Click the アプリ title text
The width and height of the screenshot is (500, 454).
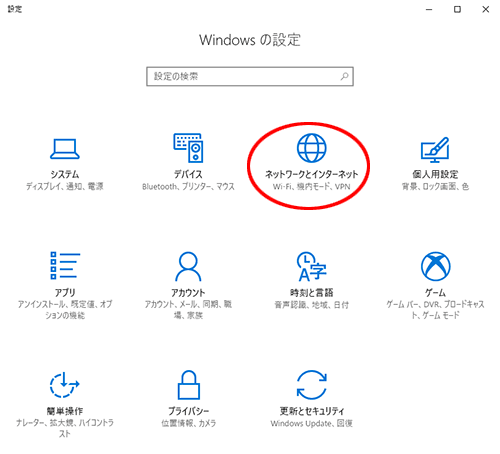pos(65,293)
